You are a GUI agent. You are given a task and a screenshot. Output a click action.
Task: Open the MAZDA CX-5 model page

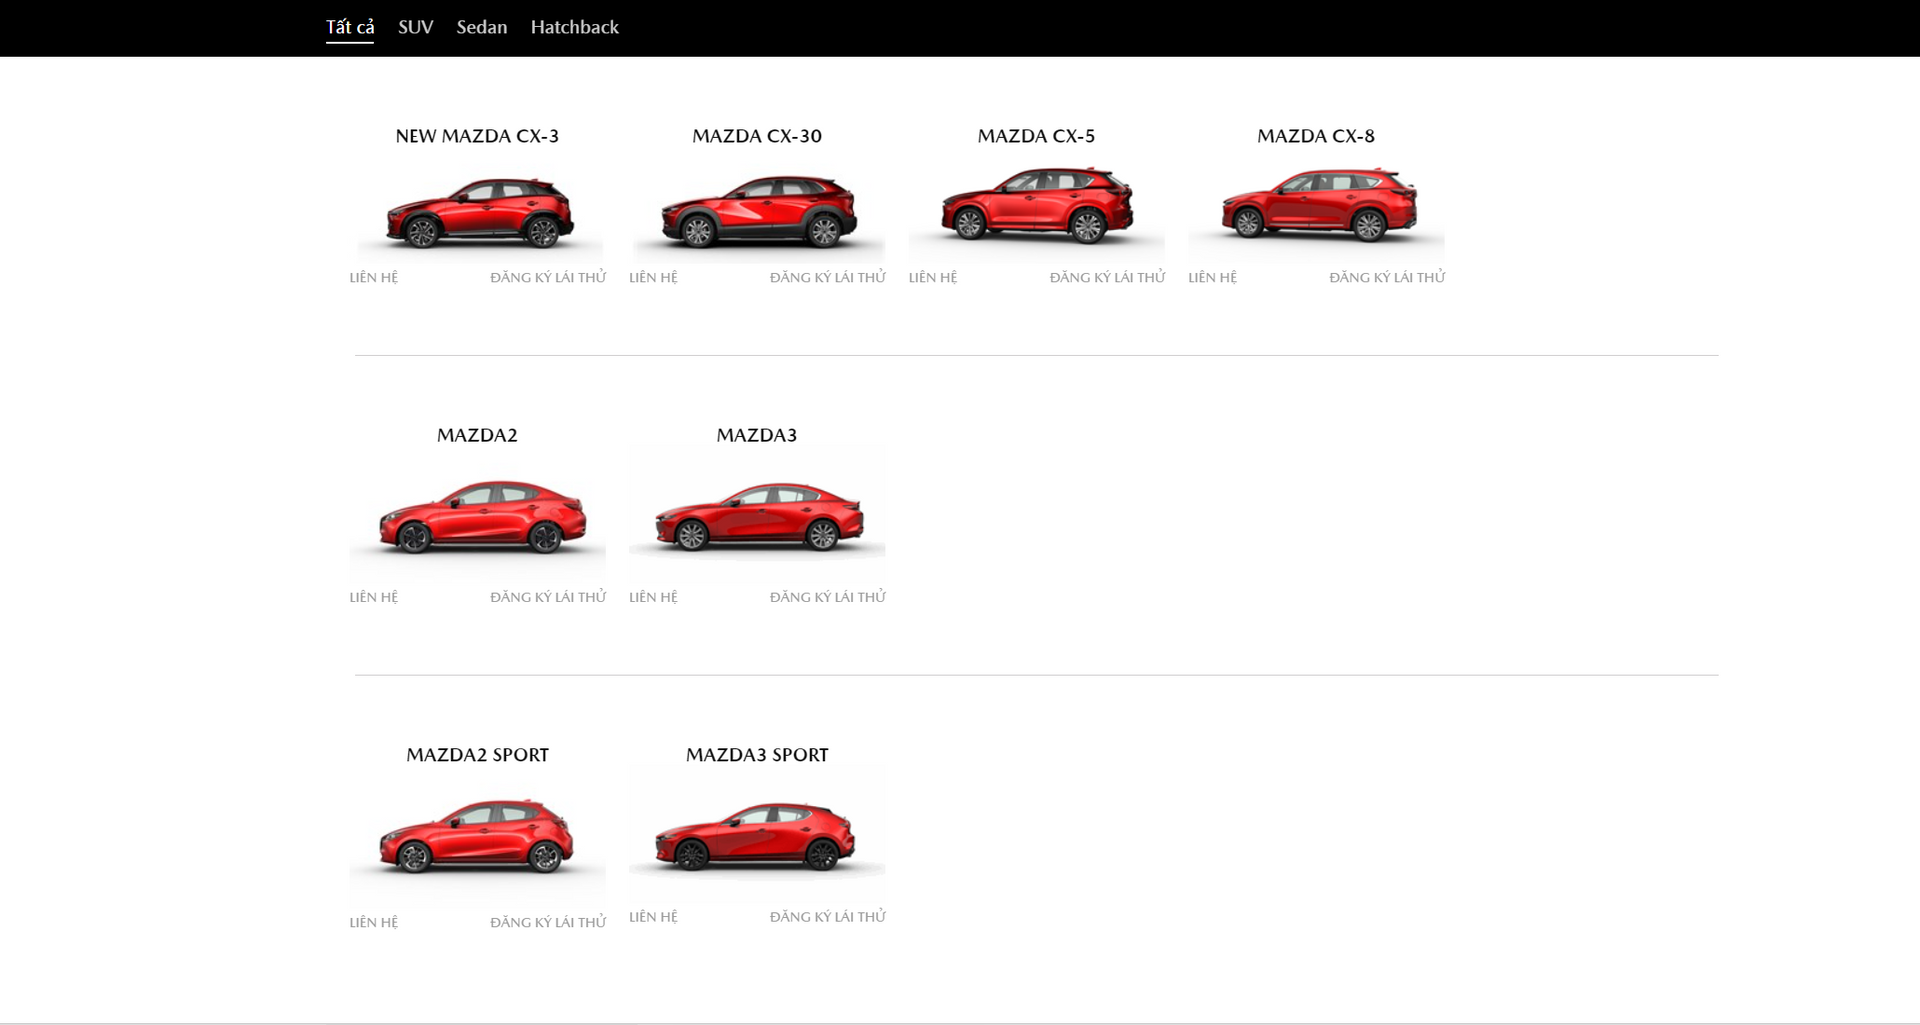(1036, 136)
